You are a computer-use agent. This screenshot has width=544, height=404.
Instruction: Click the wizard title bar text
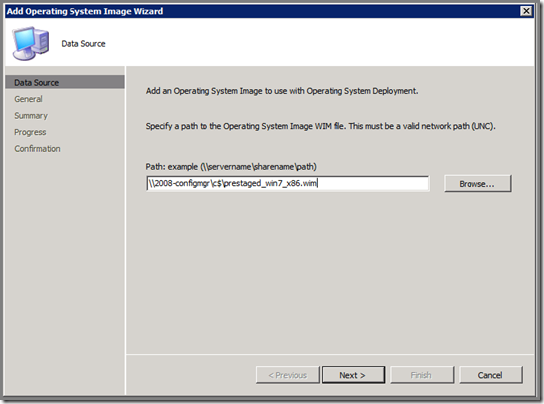(x=85, y=11)
